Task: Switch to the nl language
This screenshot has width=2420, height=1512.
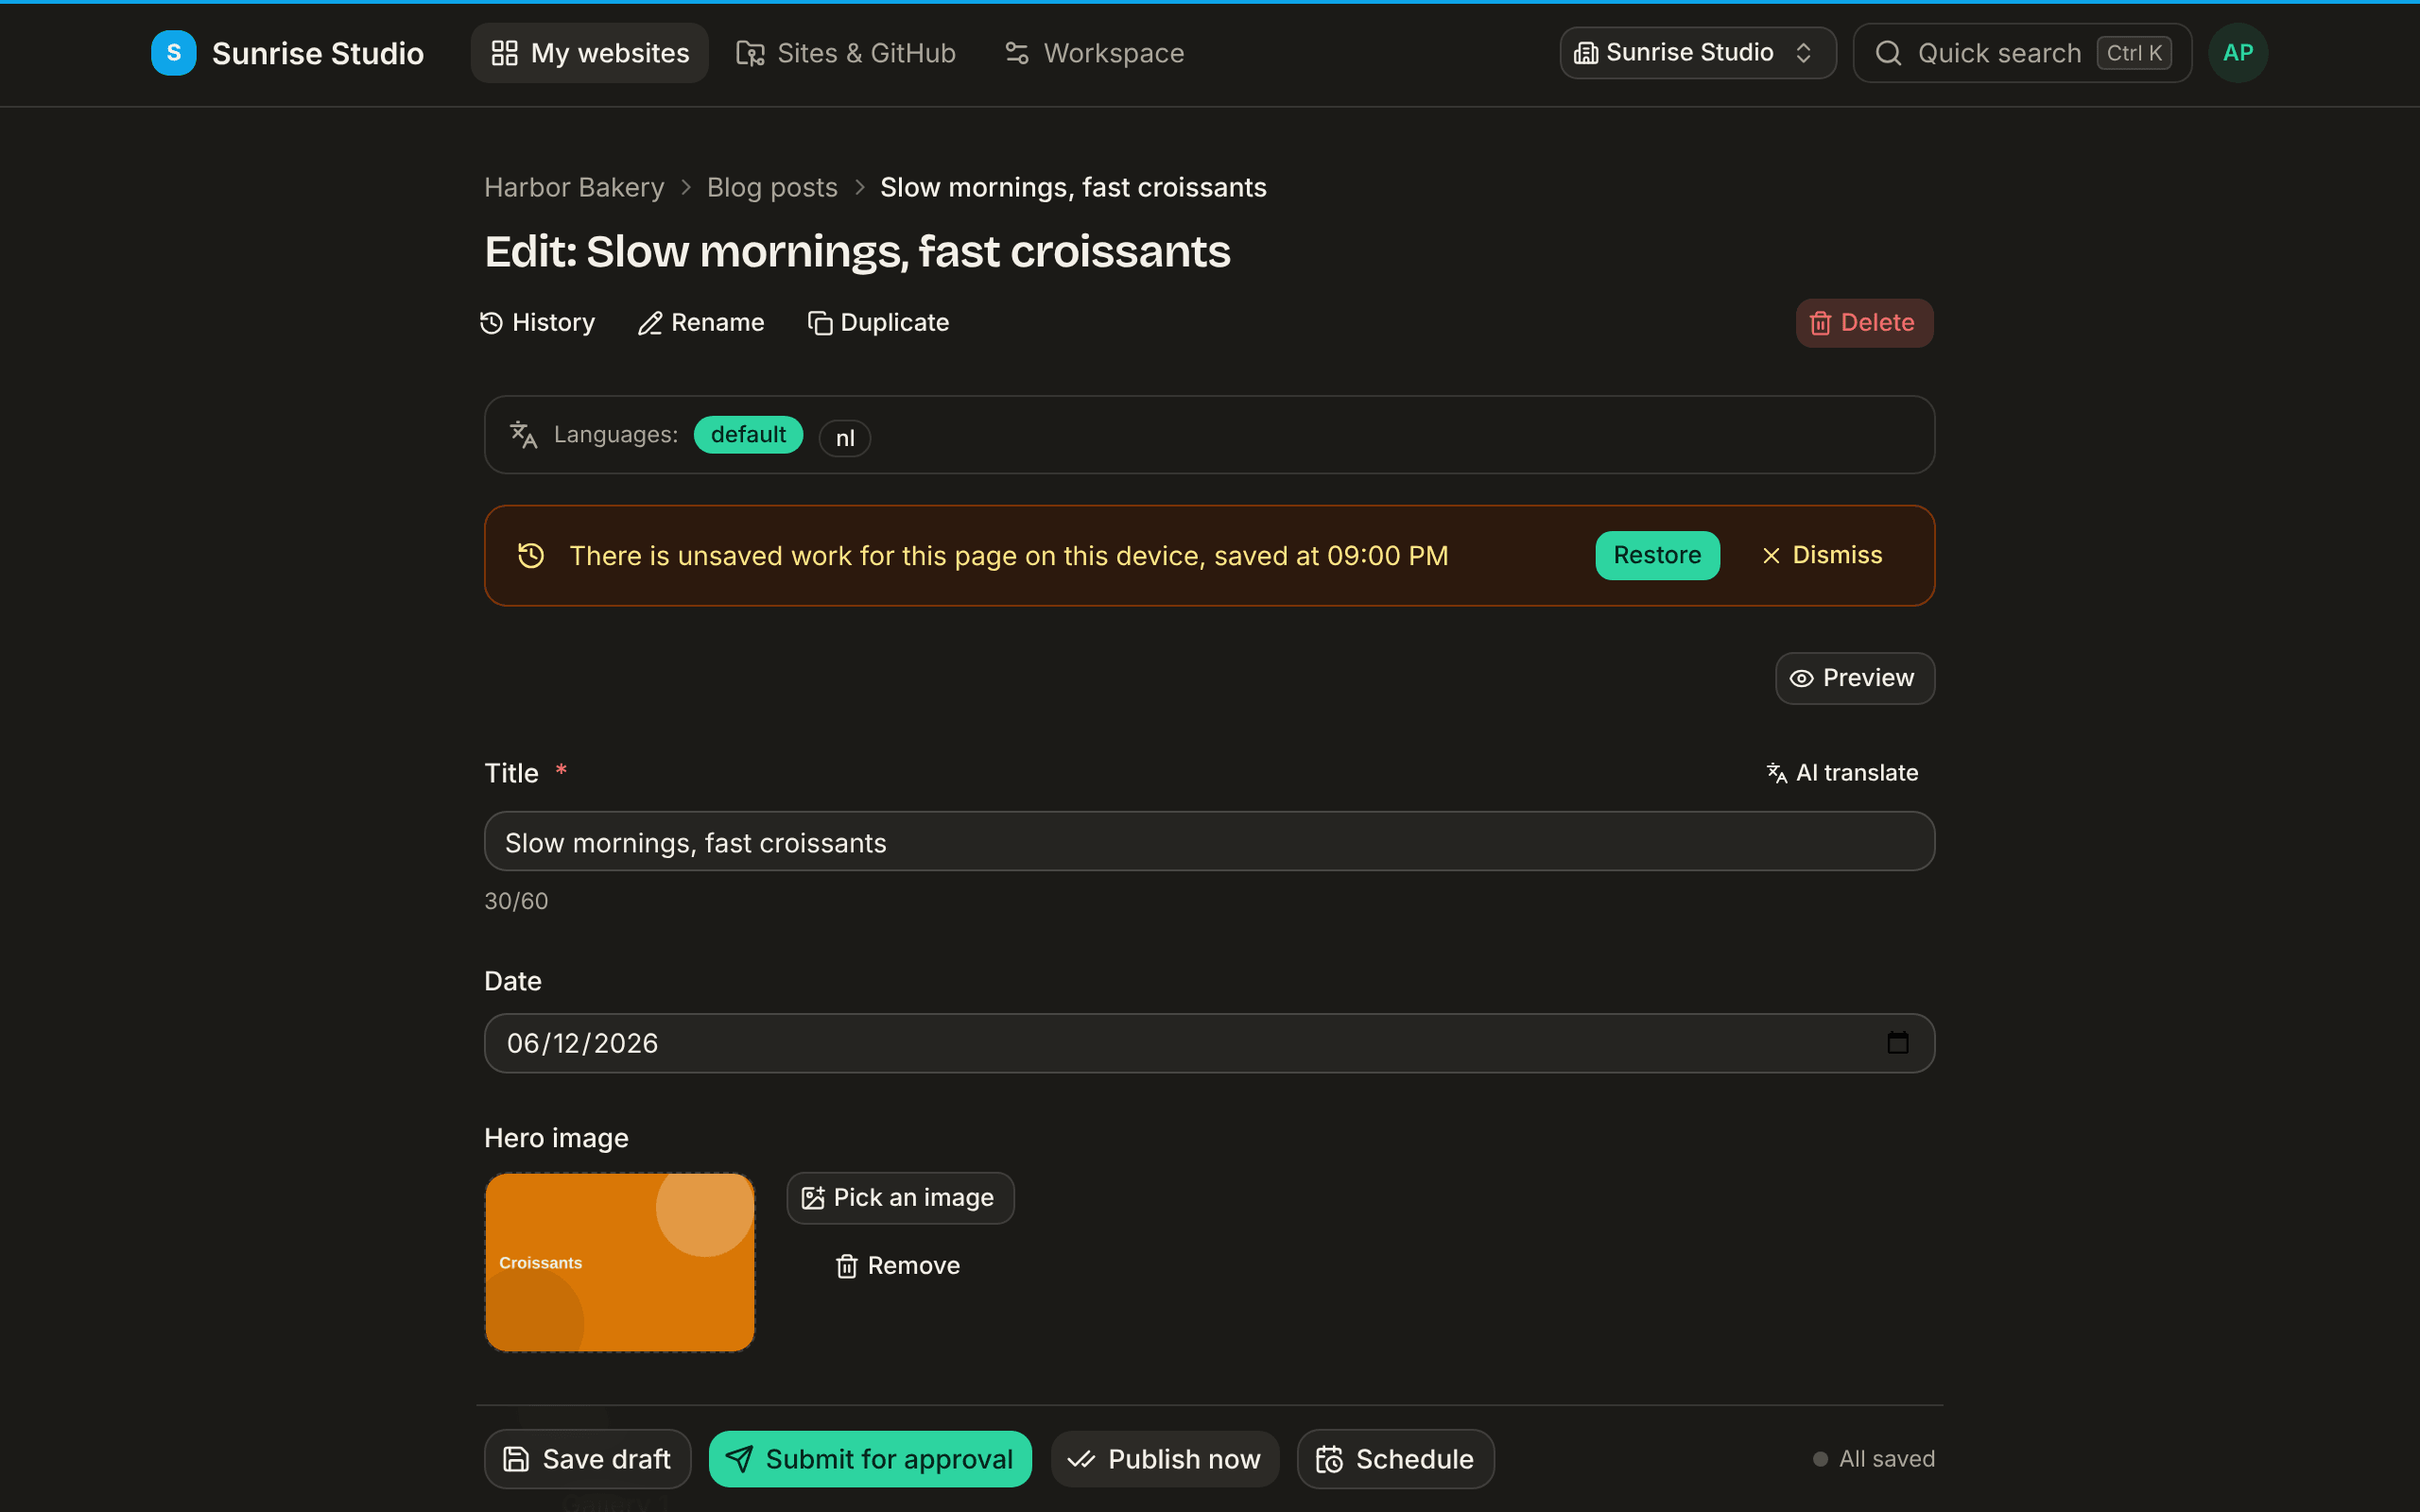Action: coord(845,438)
